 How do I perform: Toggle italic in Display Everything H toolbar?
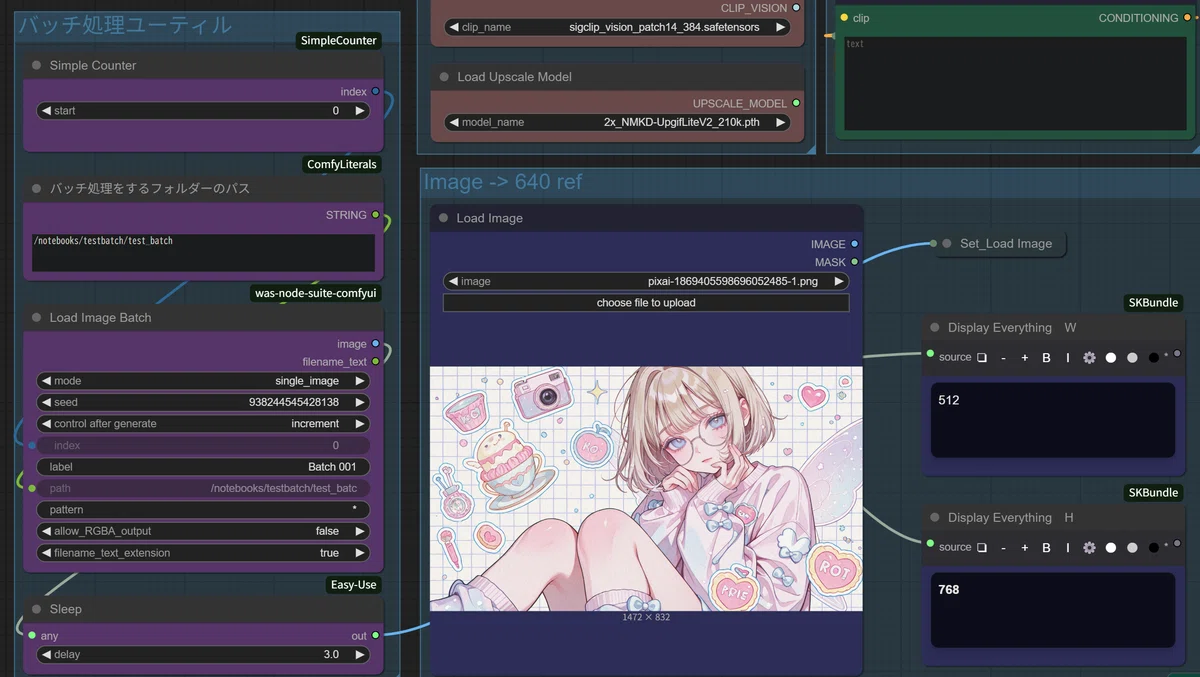pos(1067,547)
